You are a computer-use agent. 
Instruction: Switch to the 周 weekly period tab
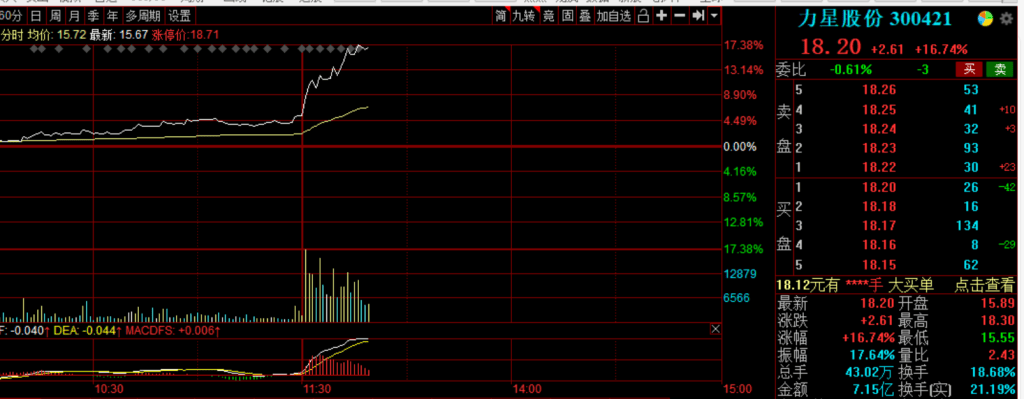pyautogui.click(x=56, y=16)
